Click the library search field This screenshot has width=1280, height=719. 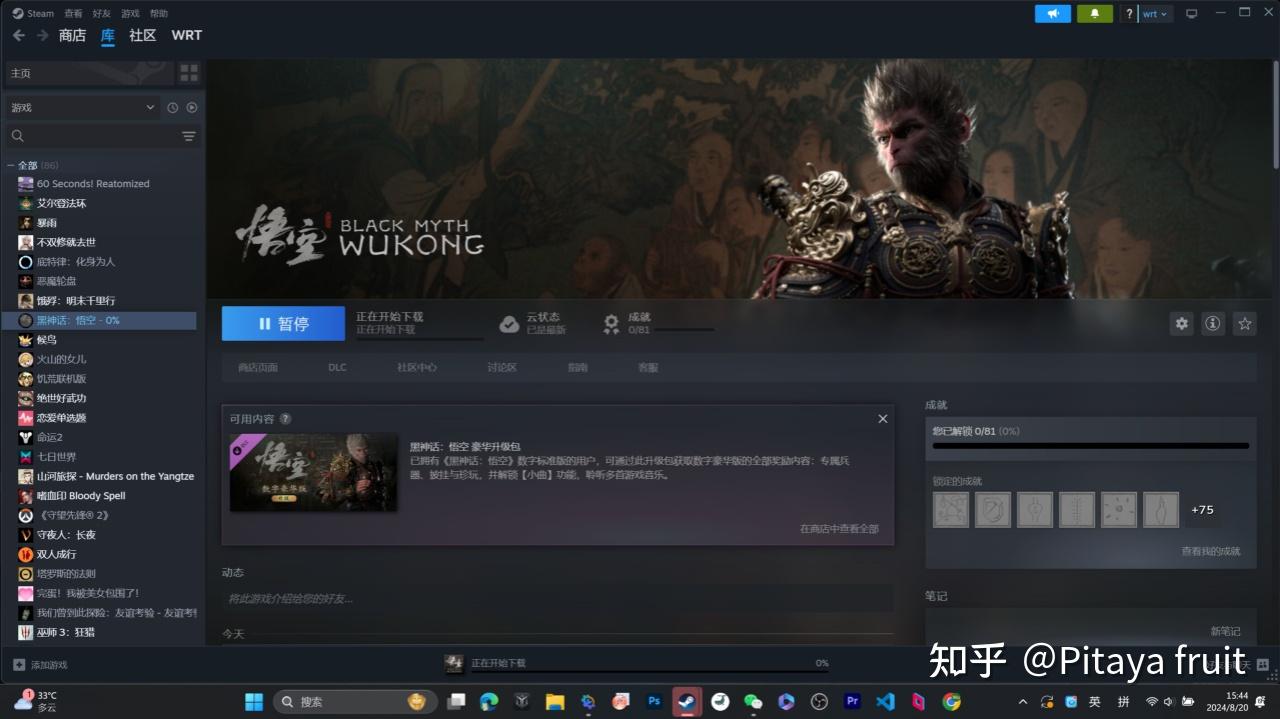click(103, 136)
